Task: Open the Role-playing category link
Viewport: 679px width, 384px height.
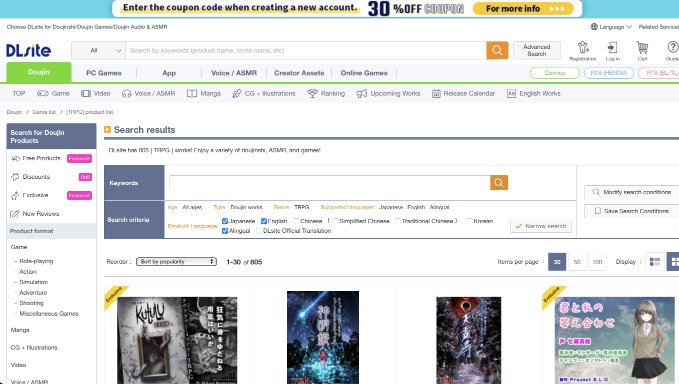Action: (x=36, y=261)
